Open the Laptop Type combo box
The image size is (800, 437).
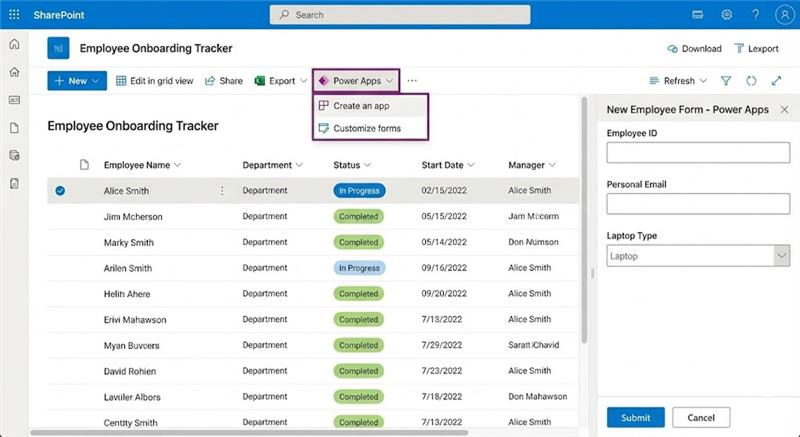tap(698, 256)
